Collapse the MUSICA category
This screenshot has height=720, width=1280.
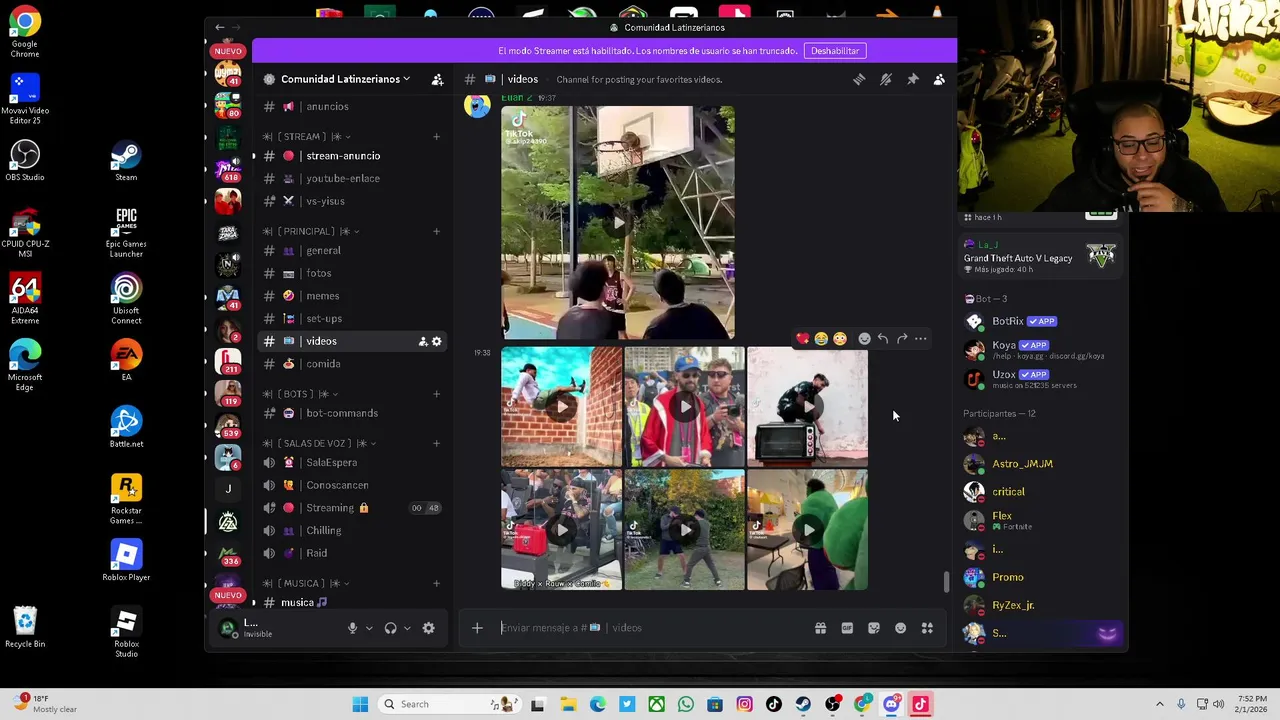coord(306,583)
